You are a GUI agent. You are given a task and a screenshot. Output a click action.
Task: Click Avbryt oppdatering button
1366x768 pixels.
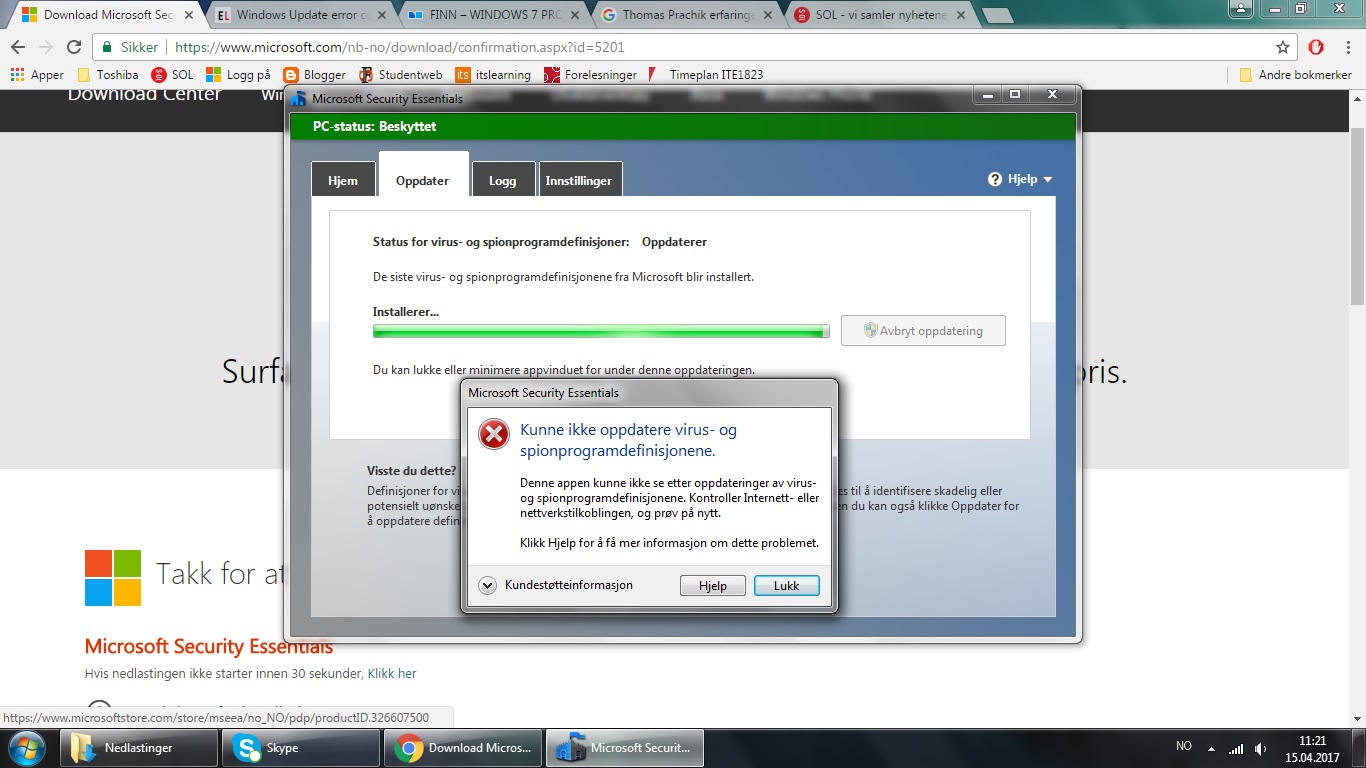[923, 331]
